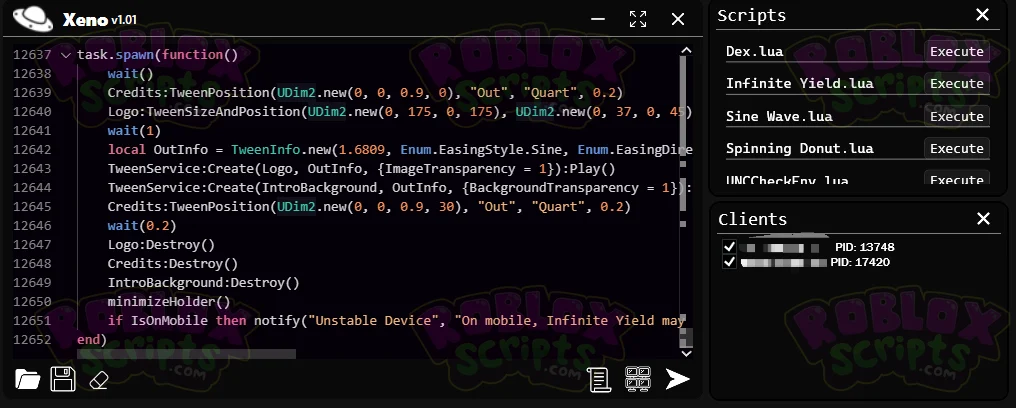Place cursor on the IntroBackground:Destroy() line
Viewport: 1016px width, 408px height.
coord(203,283)
